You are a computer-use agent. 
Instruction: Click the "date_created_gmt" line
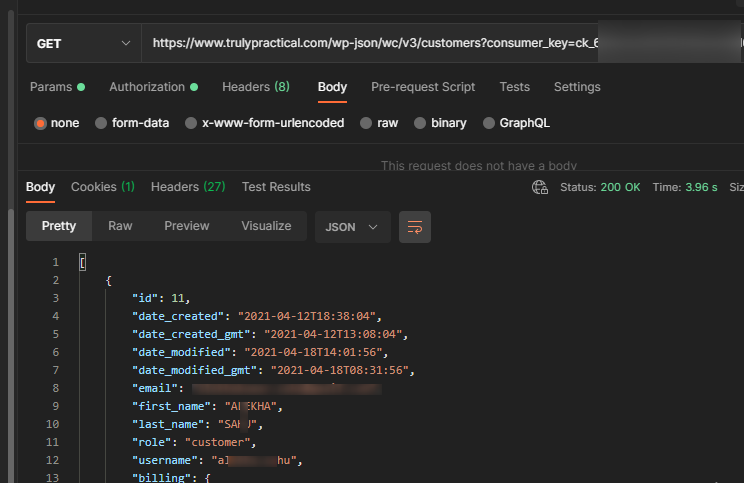click(270, 334)
